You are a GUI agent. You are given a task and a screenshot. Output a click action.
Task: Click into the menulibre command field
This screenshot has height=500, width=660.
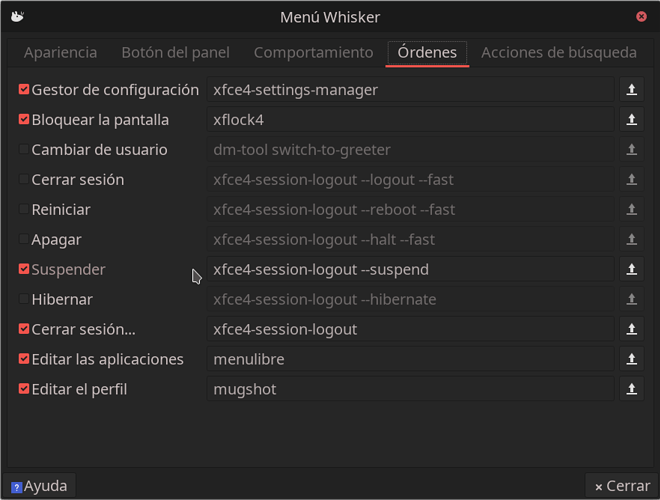(410, 359)
